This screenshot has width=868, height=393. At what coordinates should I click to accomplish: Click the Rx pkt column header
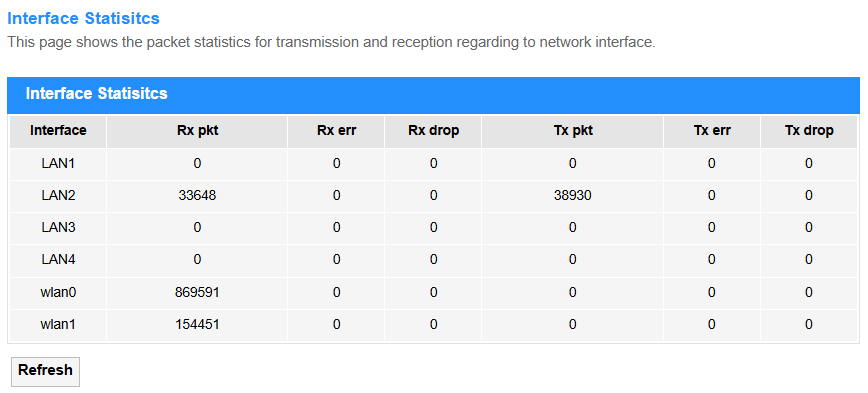[x=197, y=131]
